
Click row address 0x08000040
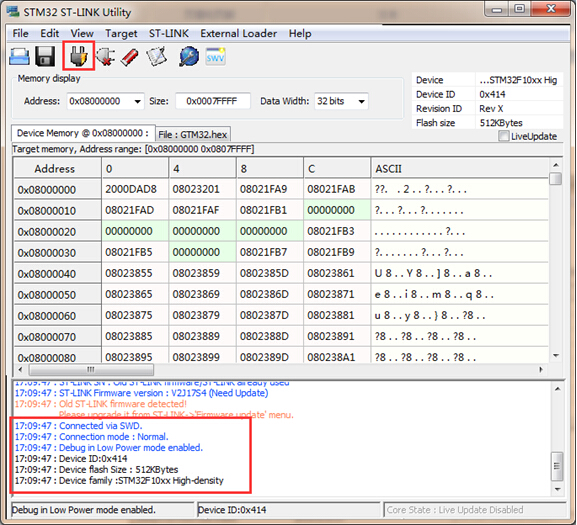click(x=57, y=273)
